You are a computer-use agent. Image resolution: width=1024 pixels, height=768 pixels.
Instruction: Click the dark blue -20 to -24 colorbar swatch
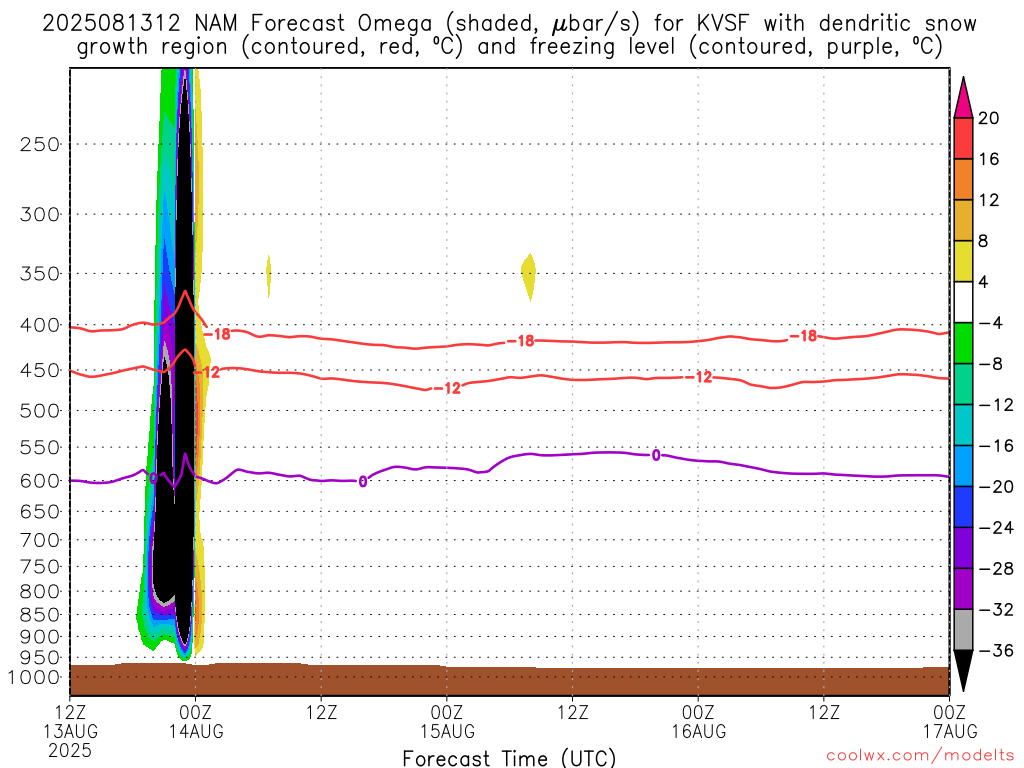pyautogui.click(x=963, y=507)
